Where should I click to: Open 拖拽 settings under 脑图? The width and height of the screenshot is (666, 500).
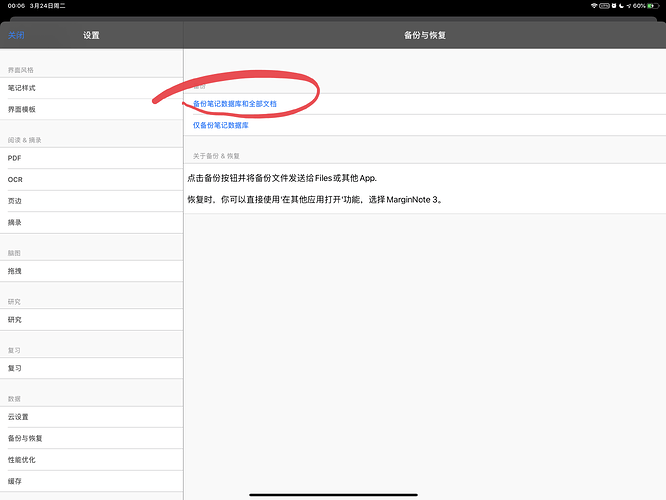pos(91,271)
